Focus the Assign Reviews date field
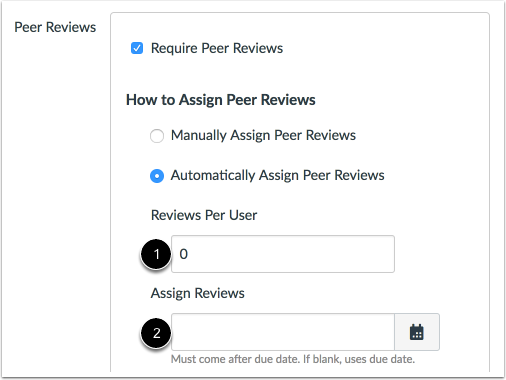The height and width of the screenshot is (380, 506). 283,332
